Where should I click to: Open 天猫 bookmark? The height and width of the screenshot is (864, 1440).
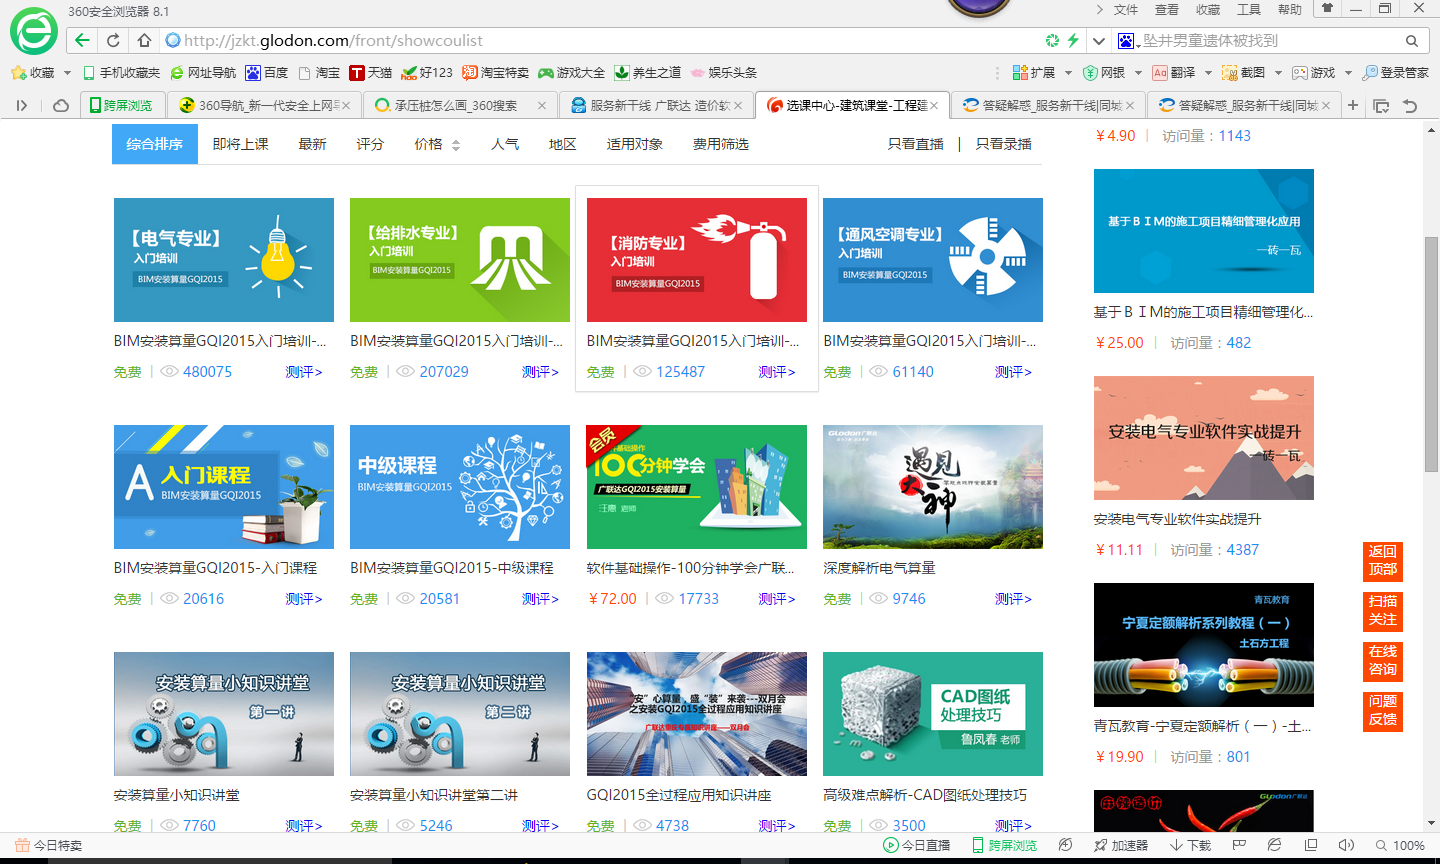(x=371, y=73)
